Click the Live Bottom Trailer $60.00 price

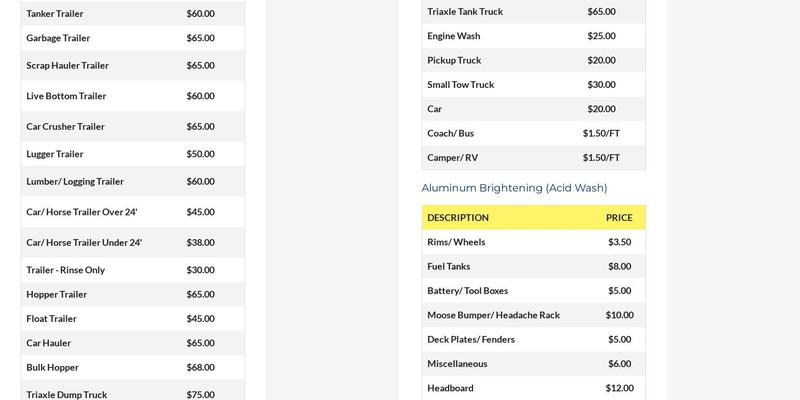pyautogui.click(x=200, y=96)
